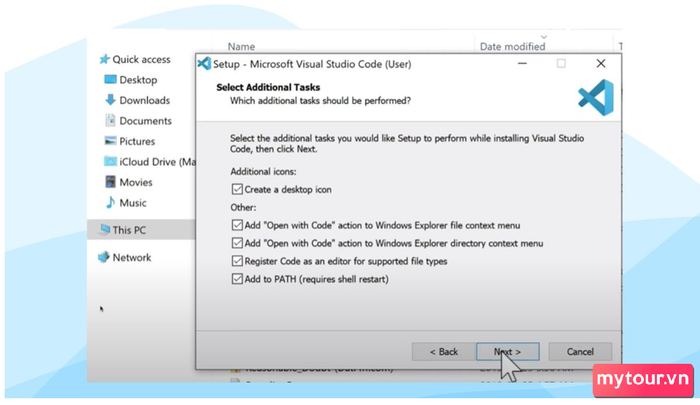
Task: Click the VS Code icon in title bar
Action: (204, 64)
